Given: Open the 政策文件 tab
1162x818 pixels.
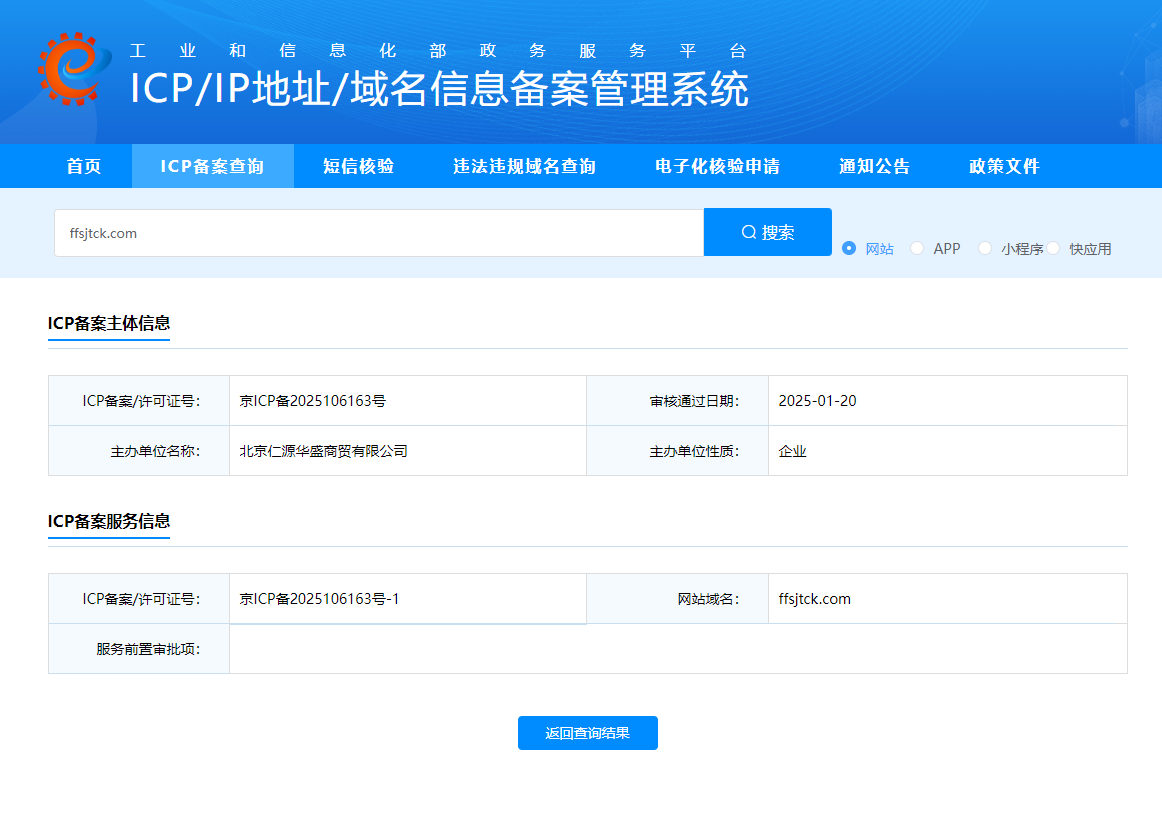Looking at the screenshot, I should pos(1004,166).
